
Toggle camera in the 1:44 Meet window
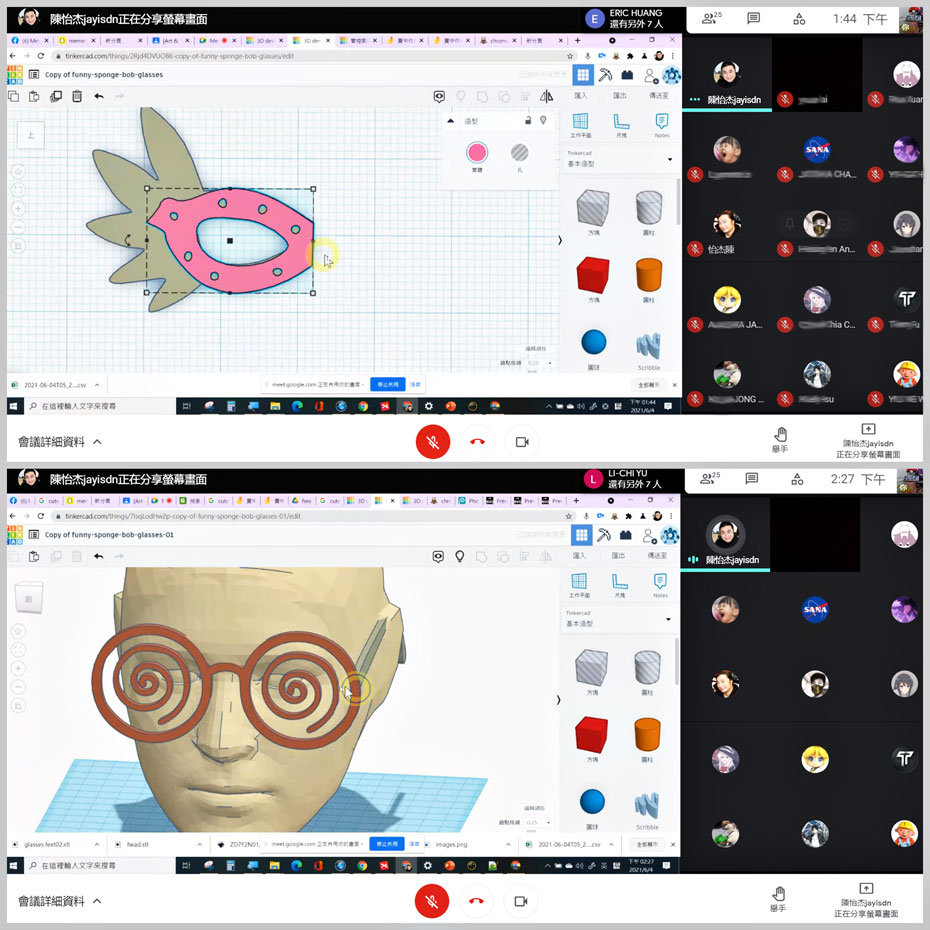522,442
